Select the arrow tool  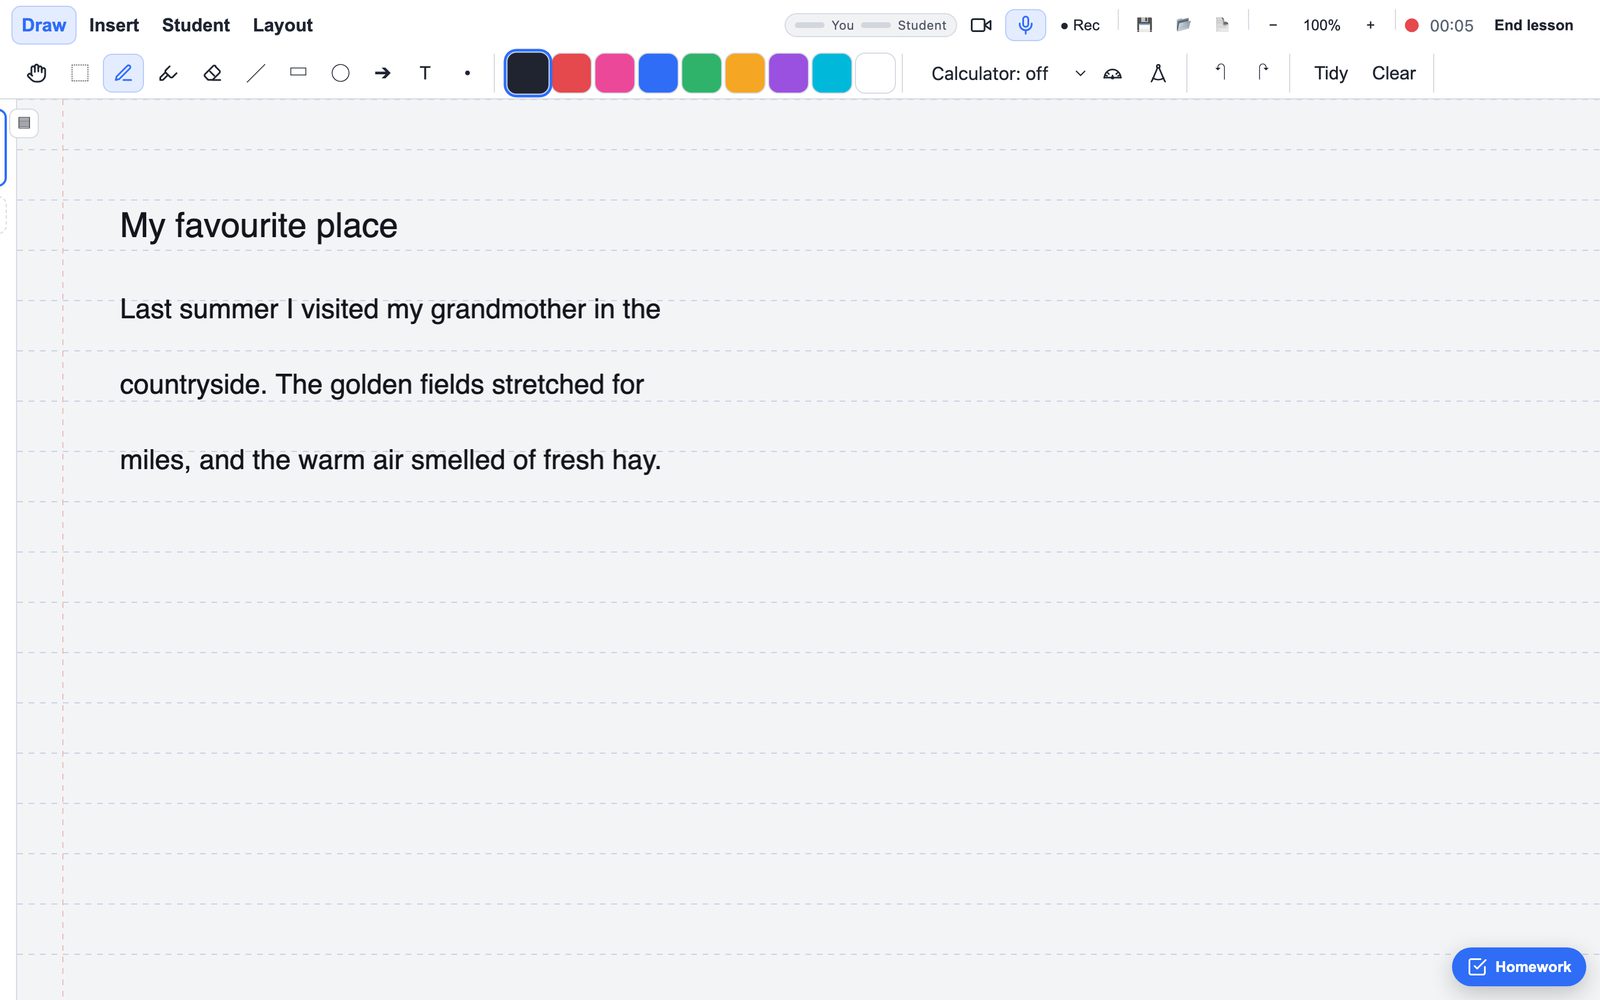(383, 73)
